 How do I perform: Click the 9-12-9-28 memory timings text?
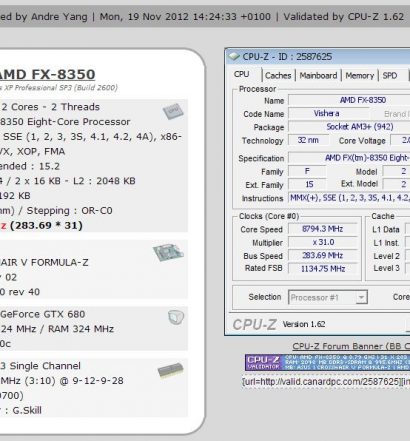pos(98,381)
